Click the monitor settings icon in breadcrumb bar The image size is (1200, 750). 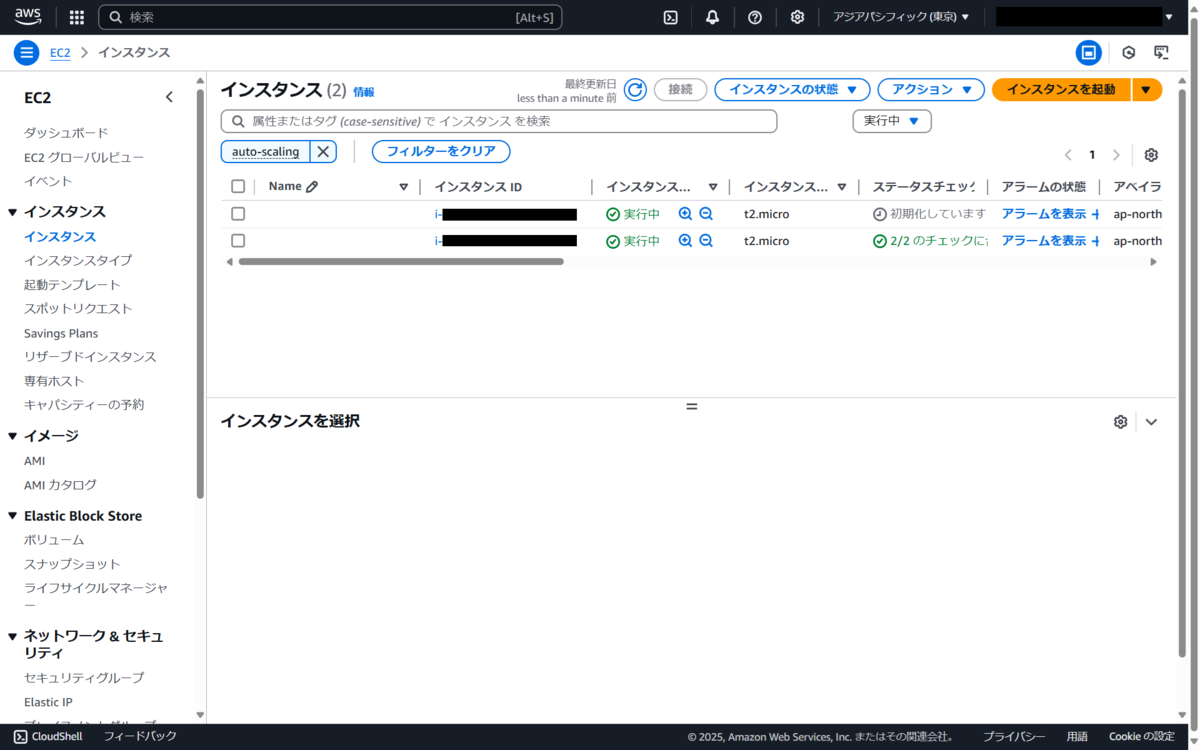click(1161, 53)
